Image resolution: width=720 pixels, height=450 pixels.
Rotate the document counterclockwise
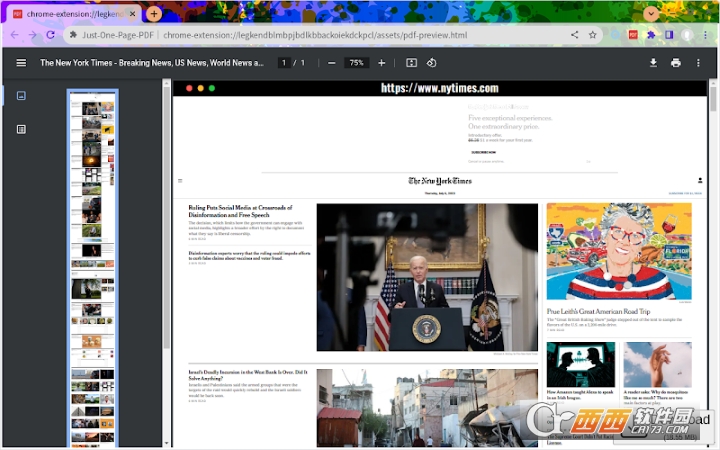coord(431,63)
